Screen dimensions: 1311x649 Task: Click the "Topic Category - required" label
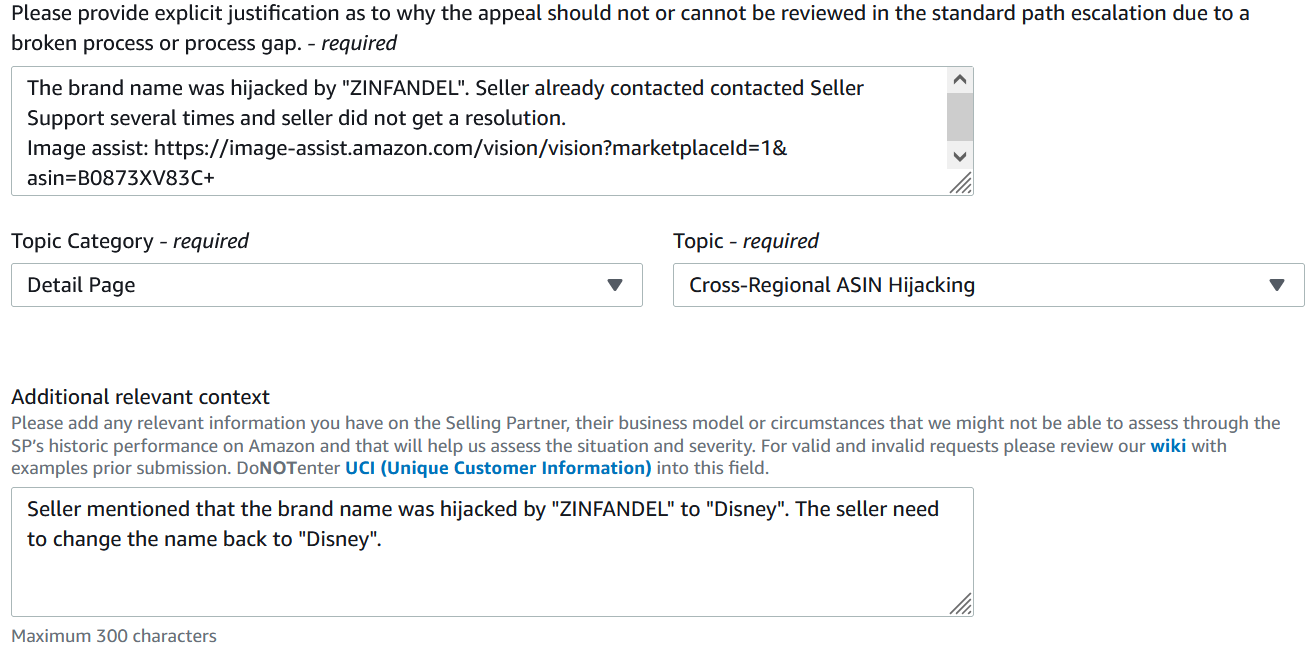point(130,241)
